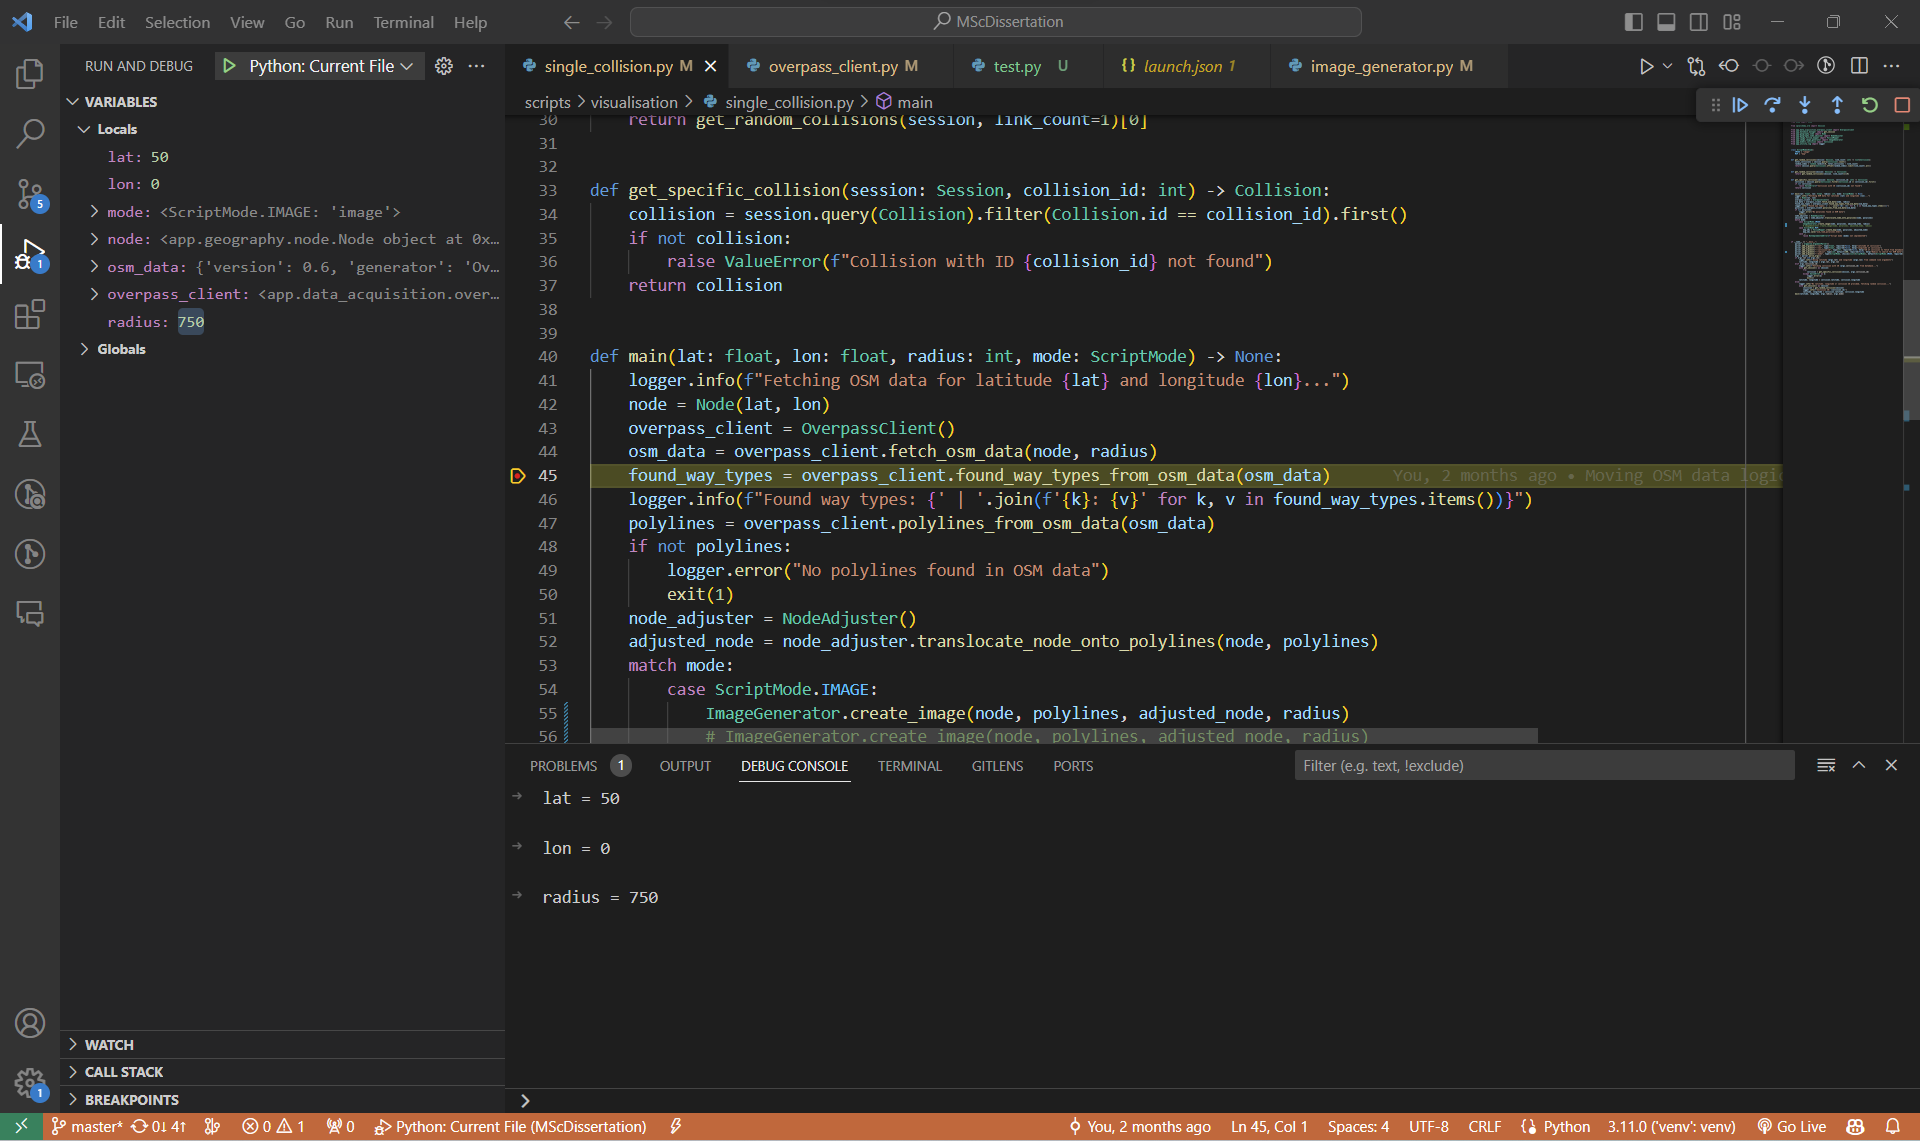Close the single_collision.py tab
The image size is (1920, 1141).
tap(711, 66)
